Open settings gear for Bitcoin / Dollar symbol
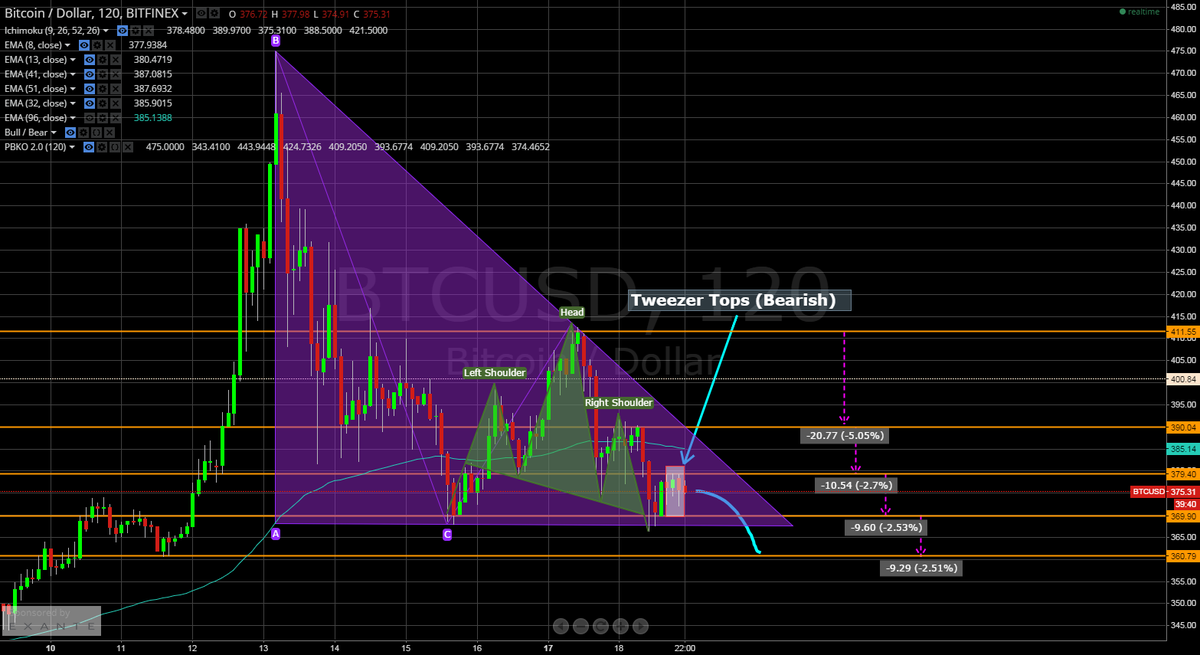The width and height of the screenshot is (1200, 655). (x=214, y=13)
